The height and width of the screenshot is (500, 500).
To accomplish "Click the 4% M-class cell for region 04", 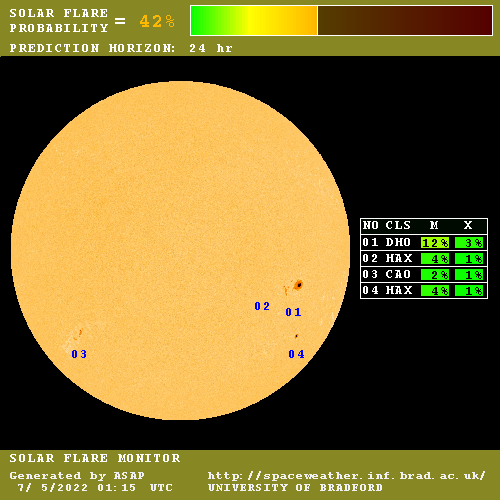I will coord(435,291).
